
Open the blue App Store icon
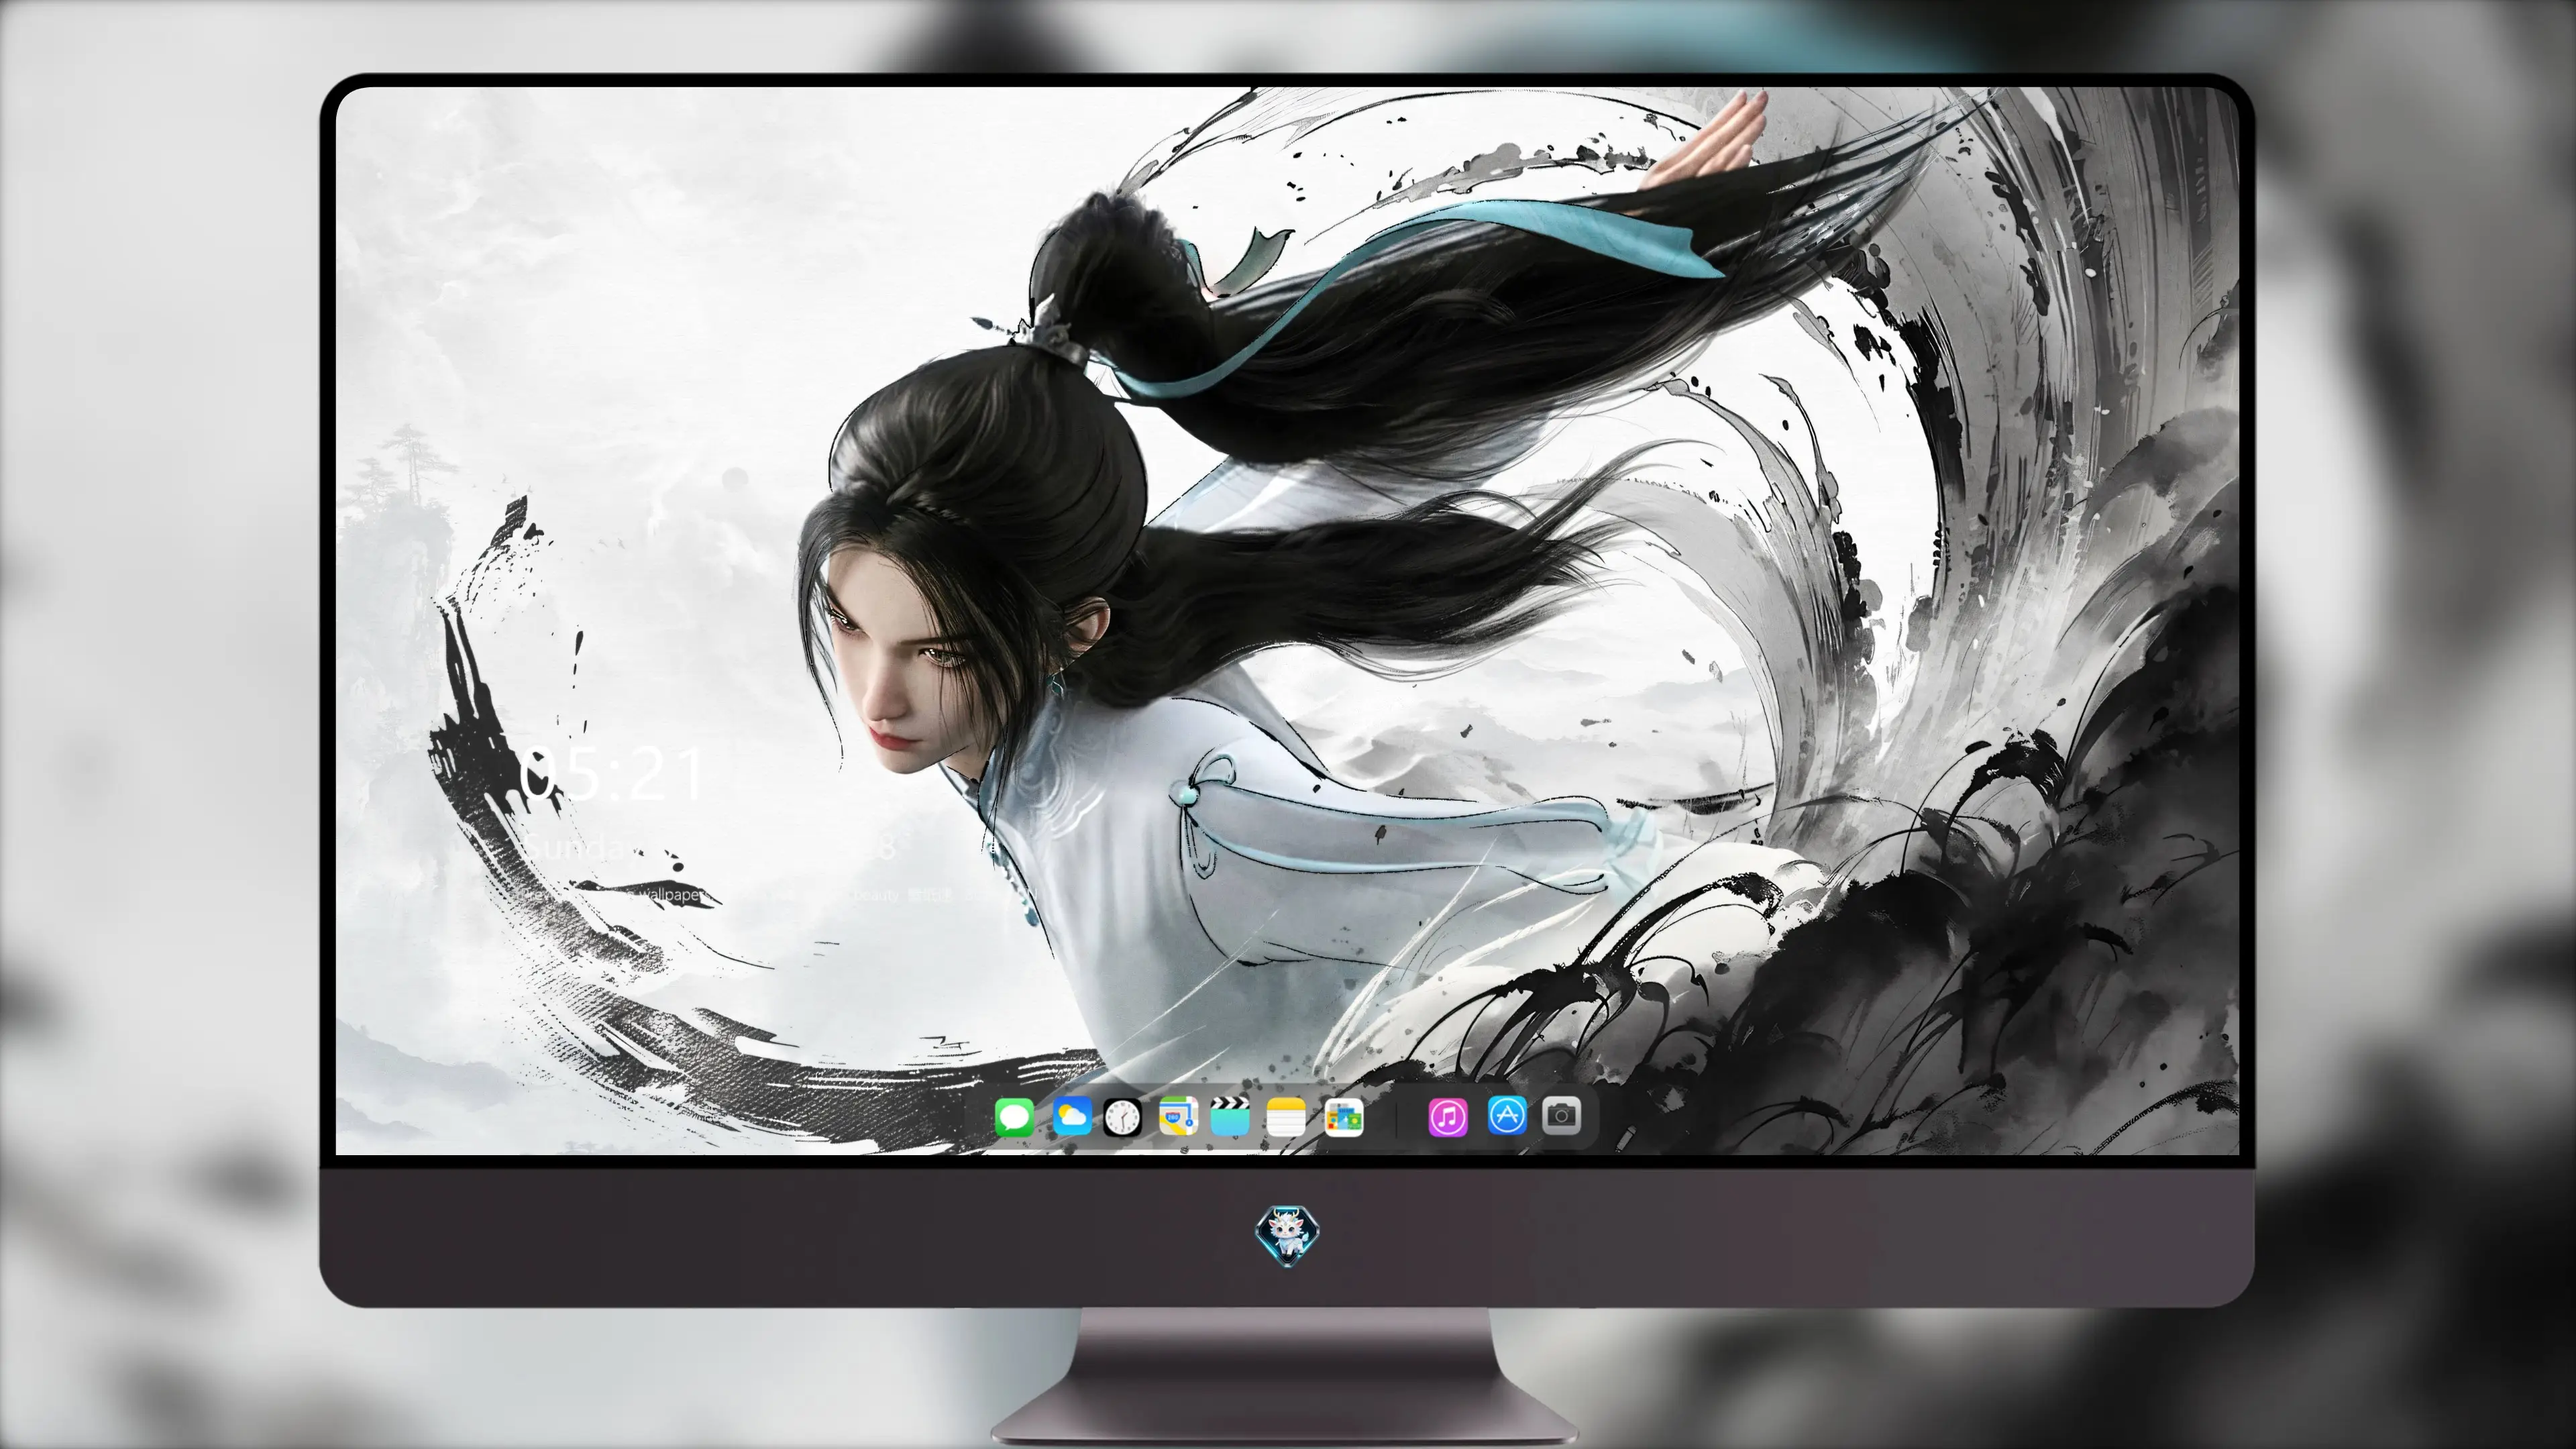(1507, 1115)
